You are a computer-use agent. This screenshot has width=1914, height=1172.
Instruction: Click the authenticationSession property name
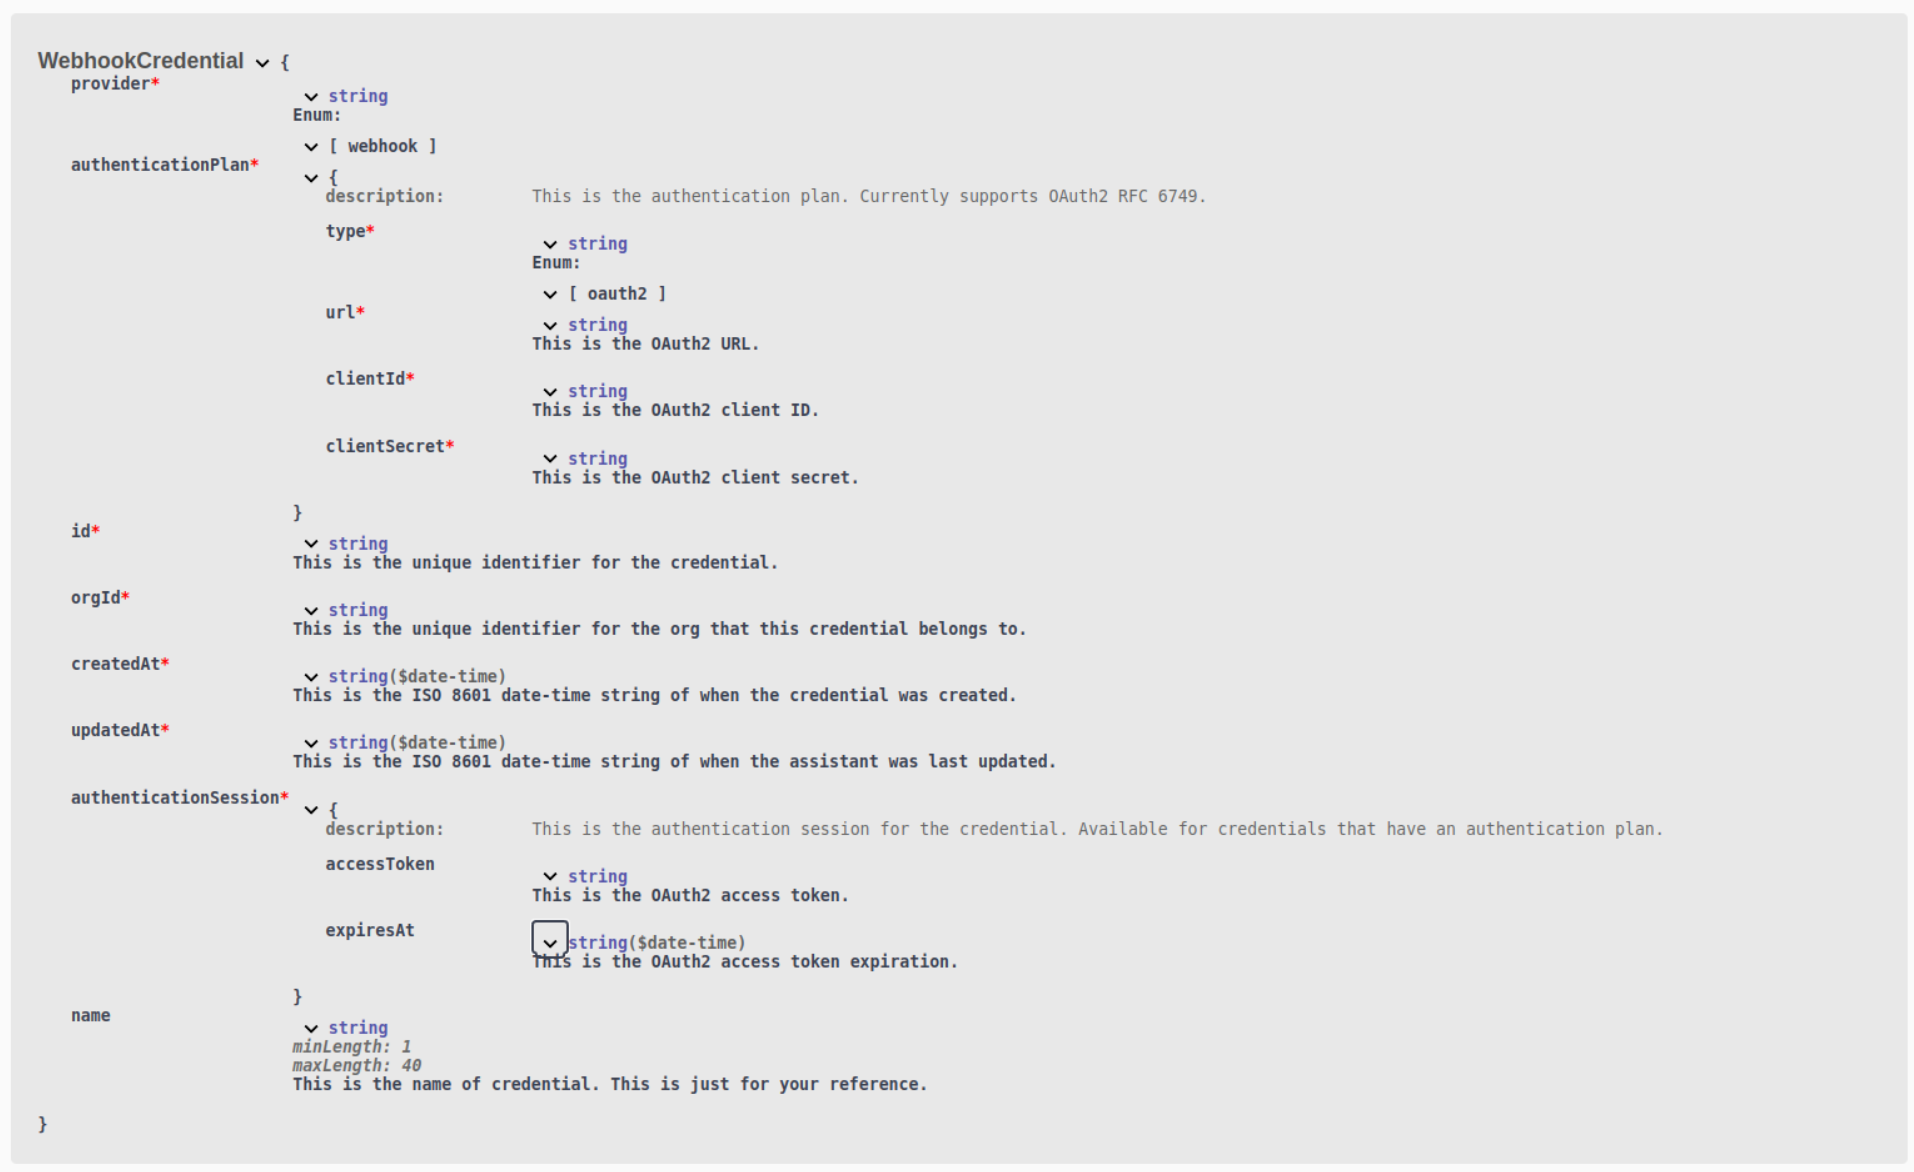175,797
